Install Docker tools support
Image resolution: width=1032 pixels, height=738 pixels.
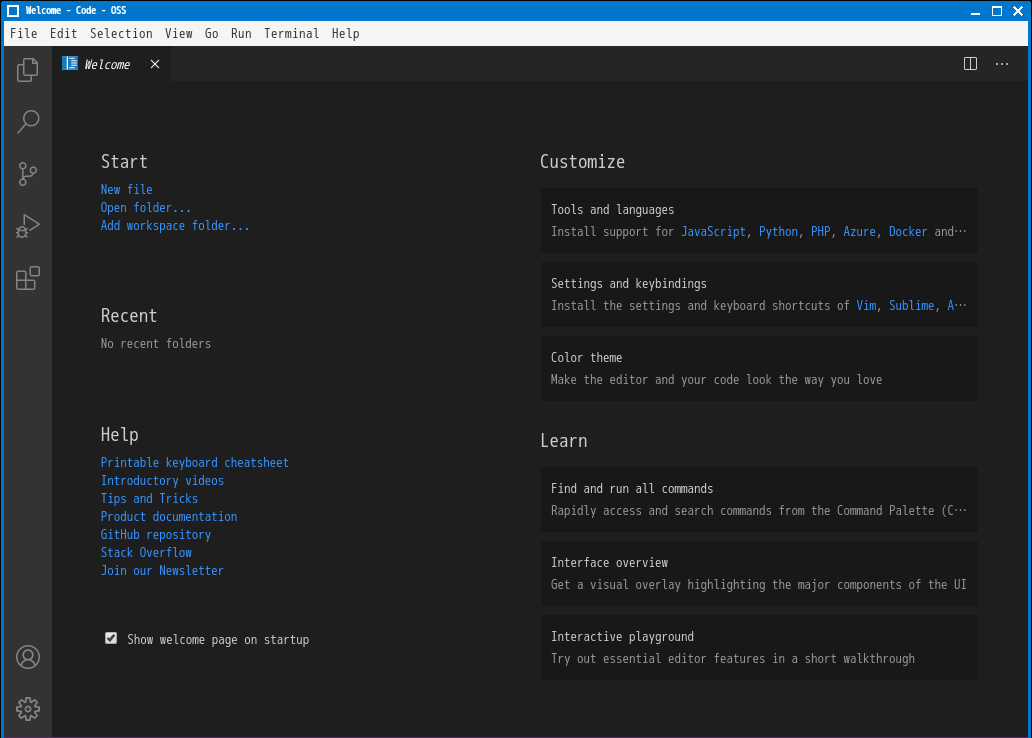click(x=908, y=232)
